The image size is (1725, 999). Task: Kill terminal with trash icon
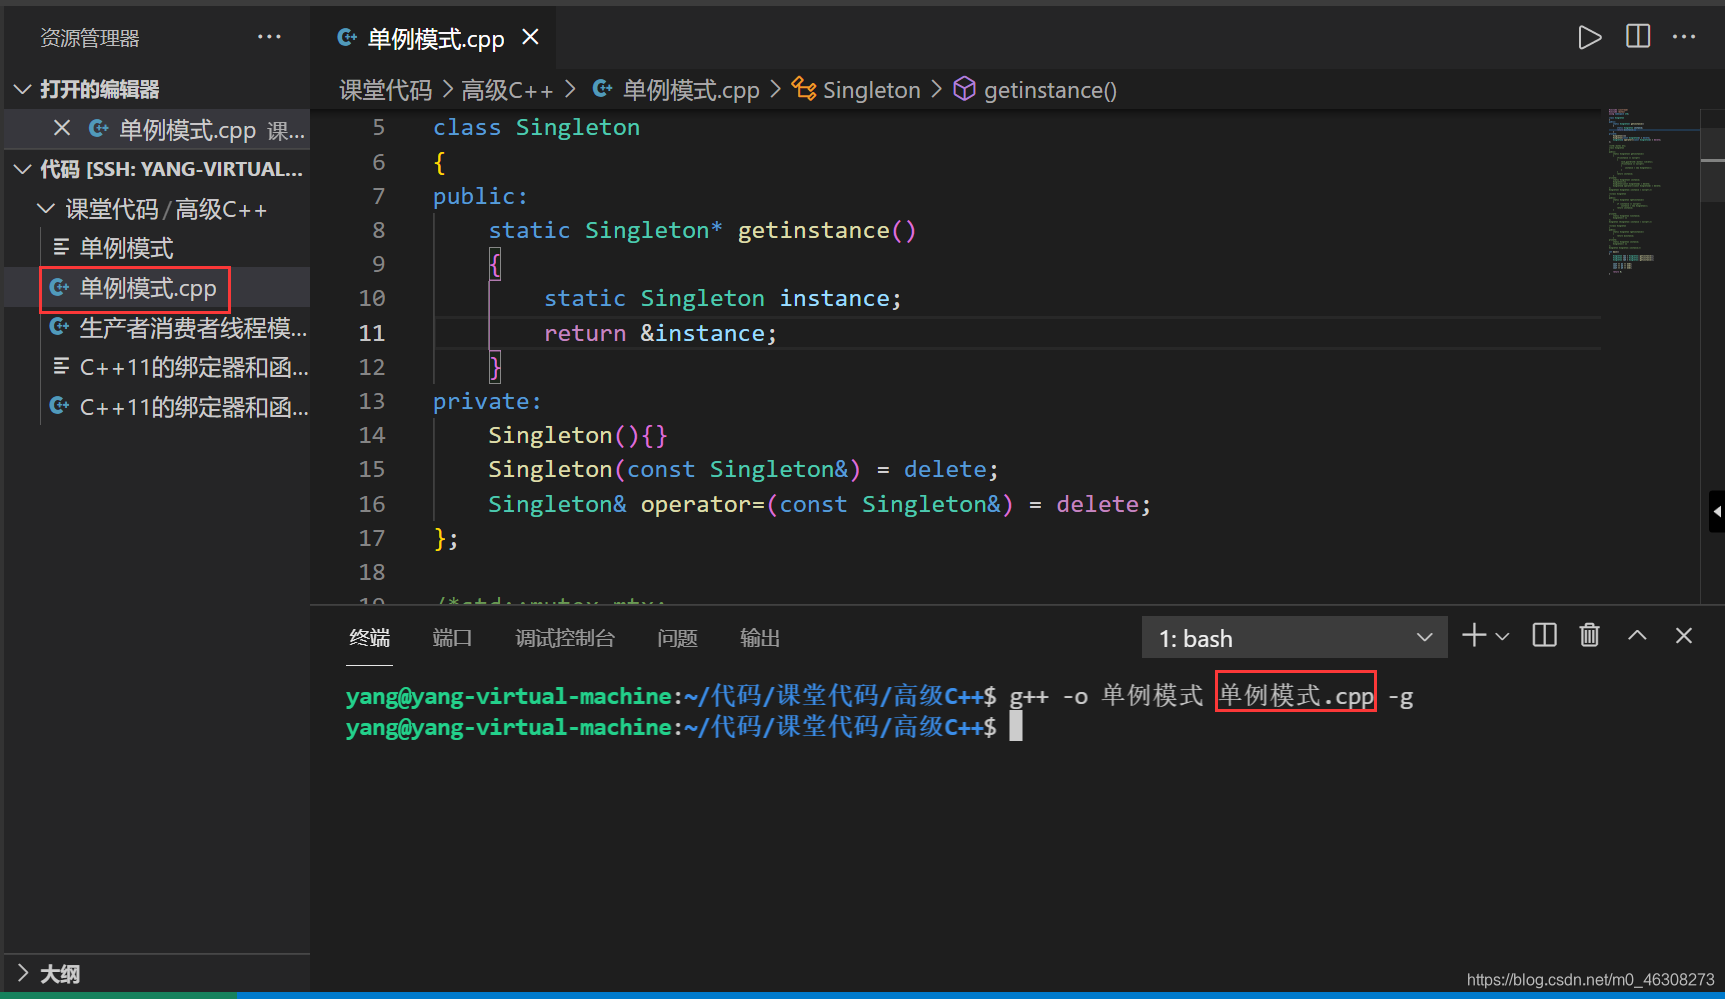(x=1589, y=635)
